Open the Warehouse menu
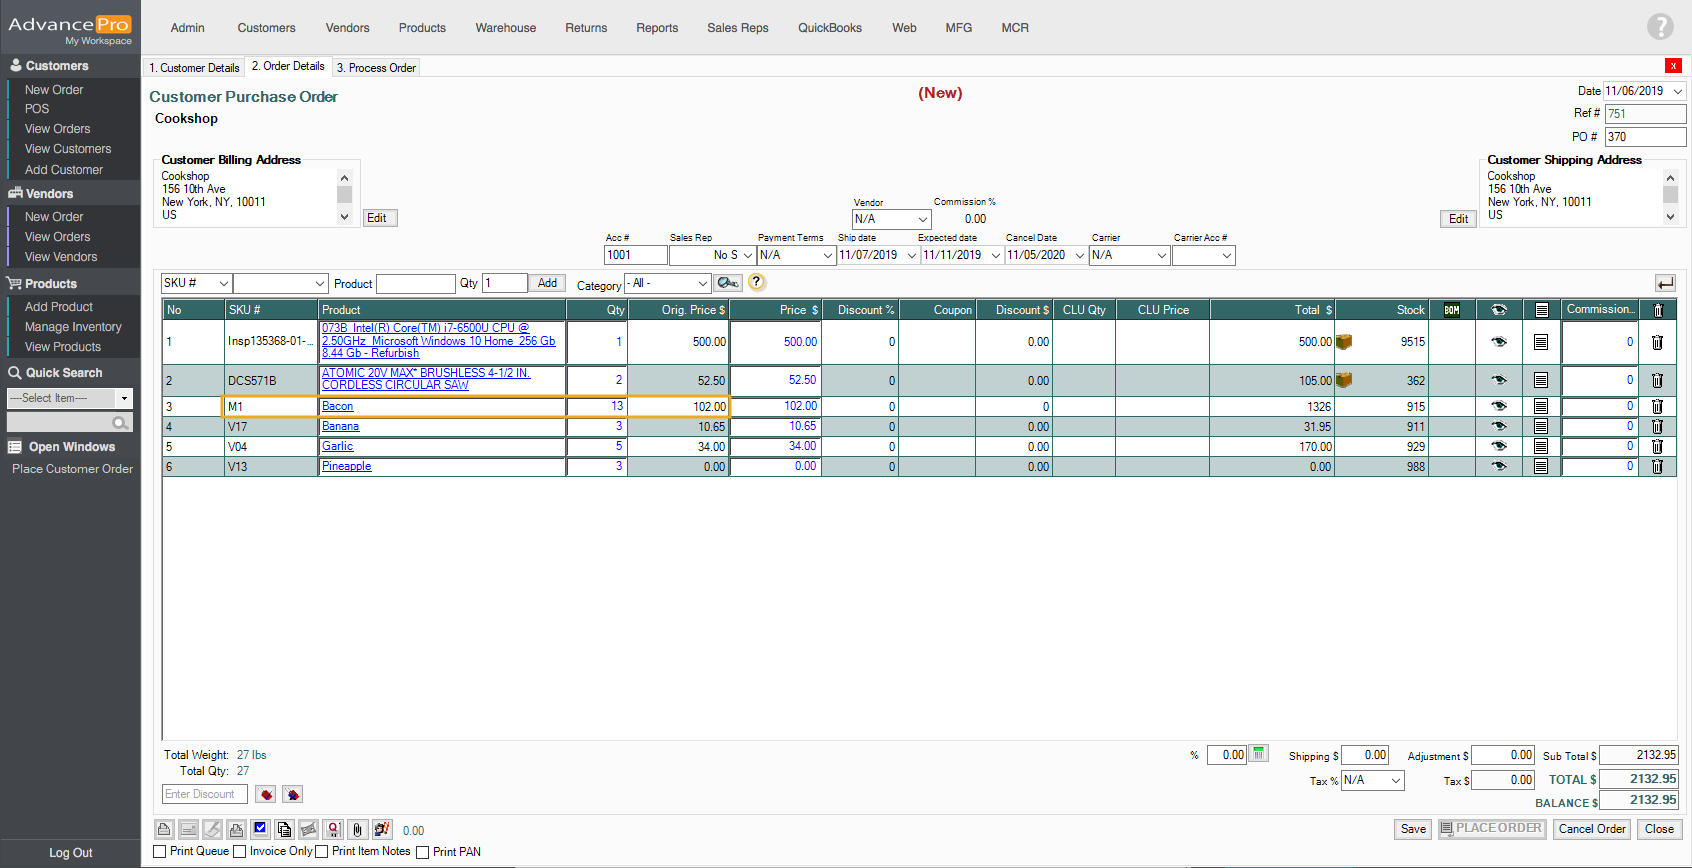This screenshot has height=868, width=1692. (x=505, y=28)
